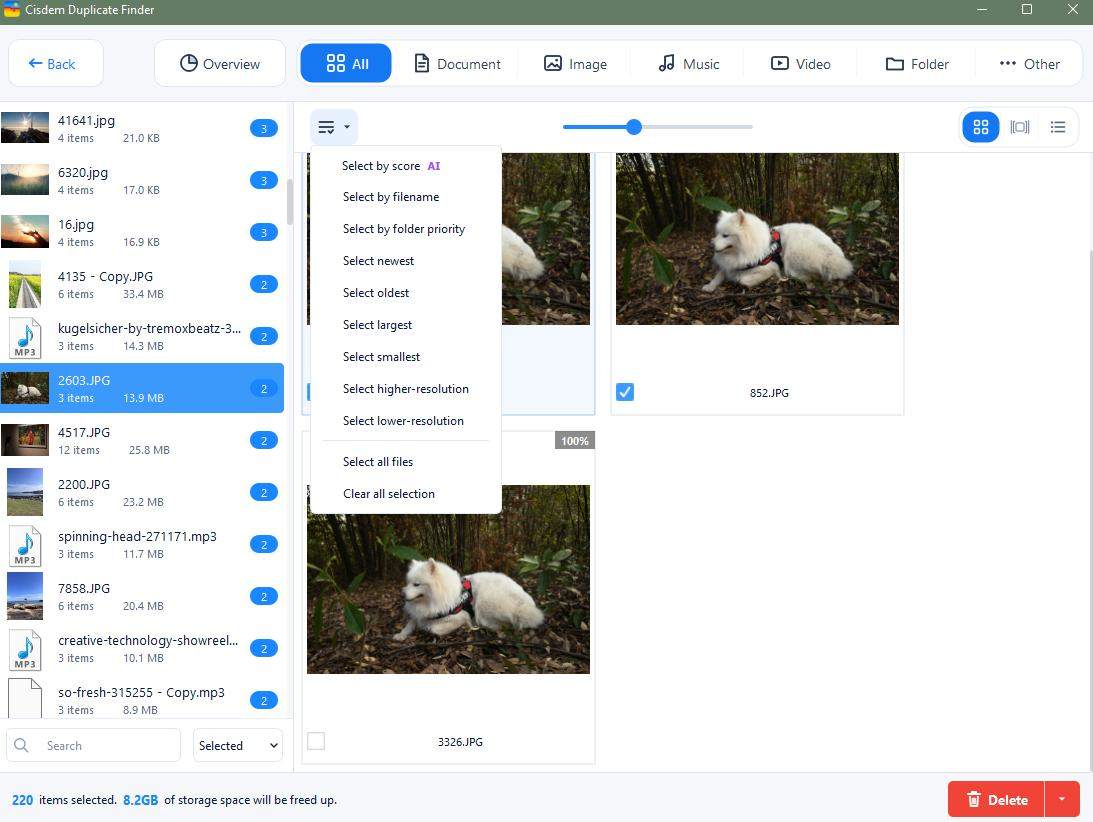Image resolution: width=1093 pixels, height=822 pixels.
Task: Choose Select higher-resolution
Action: pyautogui.click(x=406, y=389)
